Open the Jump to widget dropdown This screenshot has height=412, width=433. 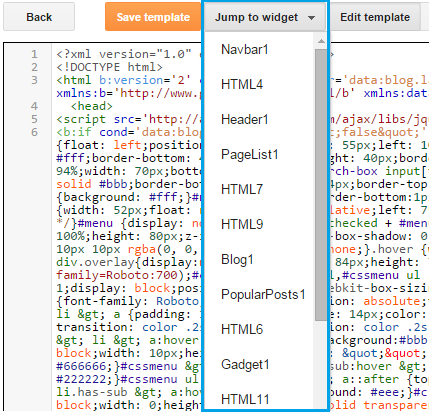[265, 17]
